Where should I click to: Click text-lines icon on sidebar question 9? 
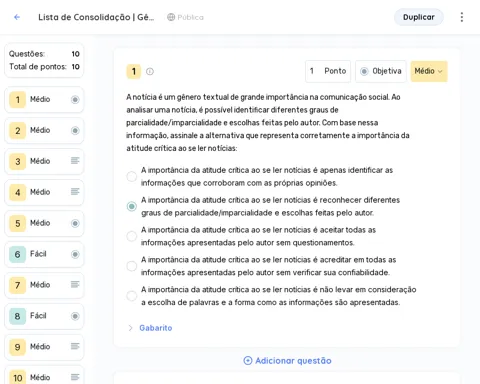[75, 346]
